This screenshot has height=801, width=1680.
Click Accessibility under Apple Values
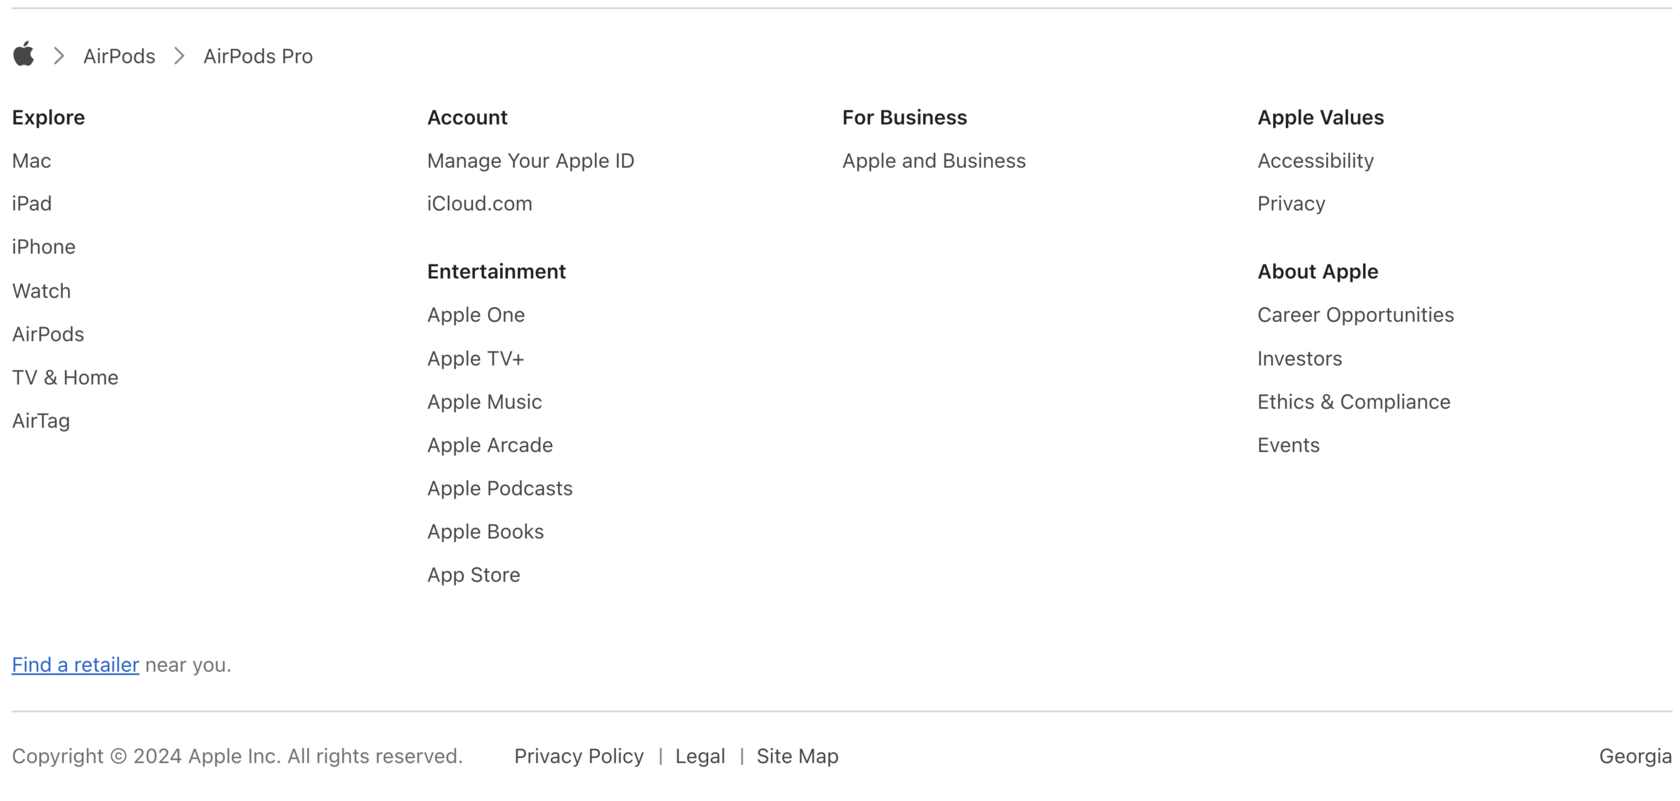point(1315,161)
